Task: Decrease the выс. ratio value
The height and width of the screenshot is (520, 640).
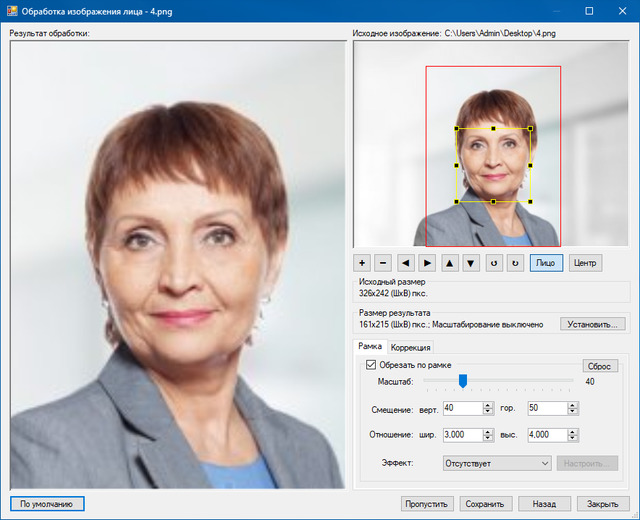Action: 573,438
